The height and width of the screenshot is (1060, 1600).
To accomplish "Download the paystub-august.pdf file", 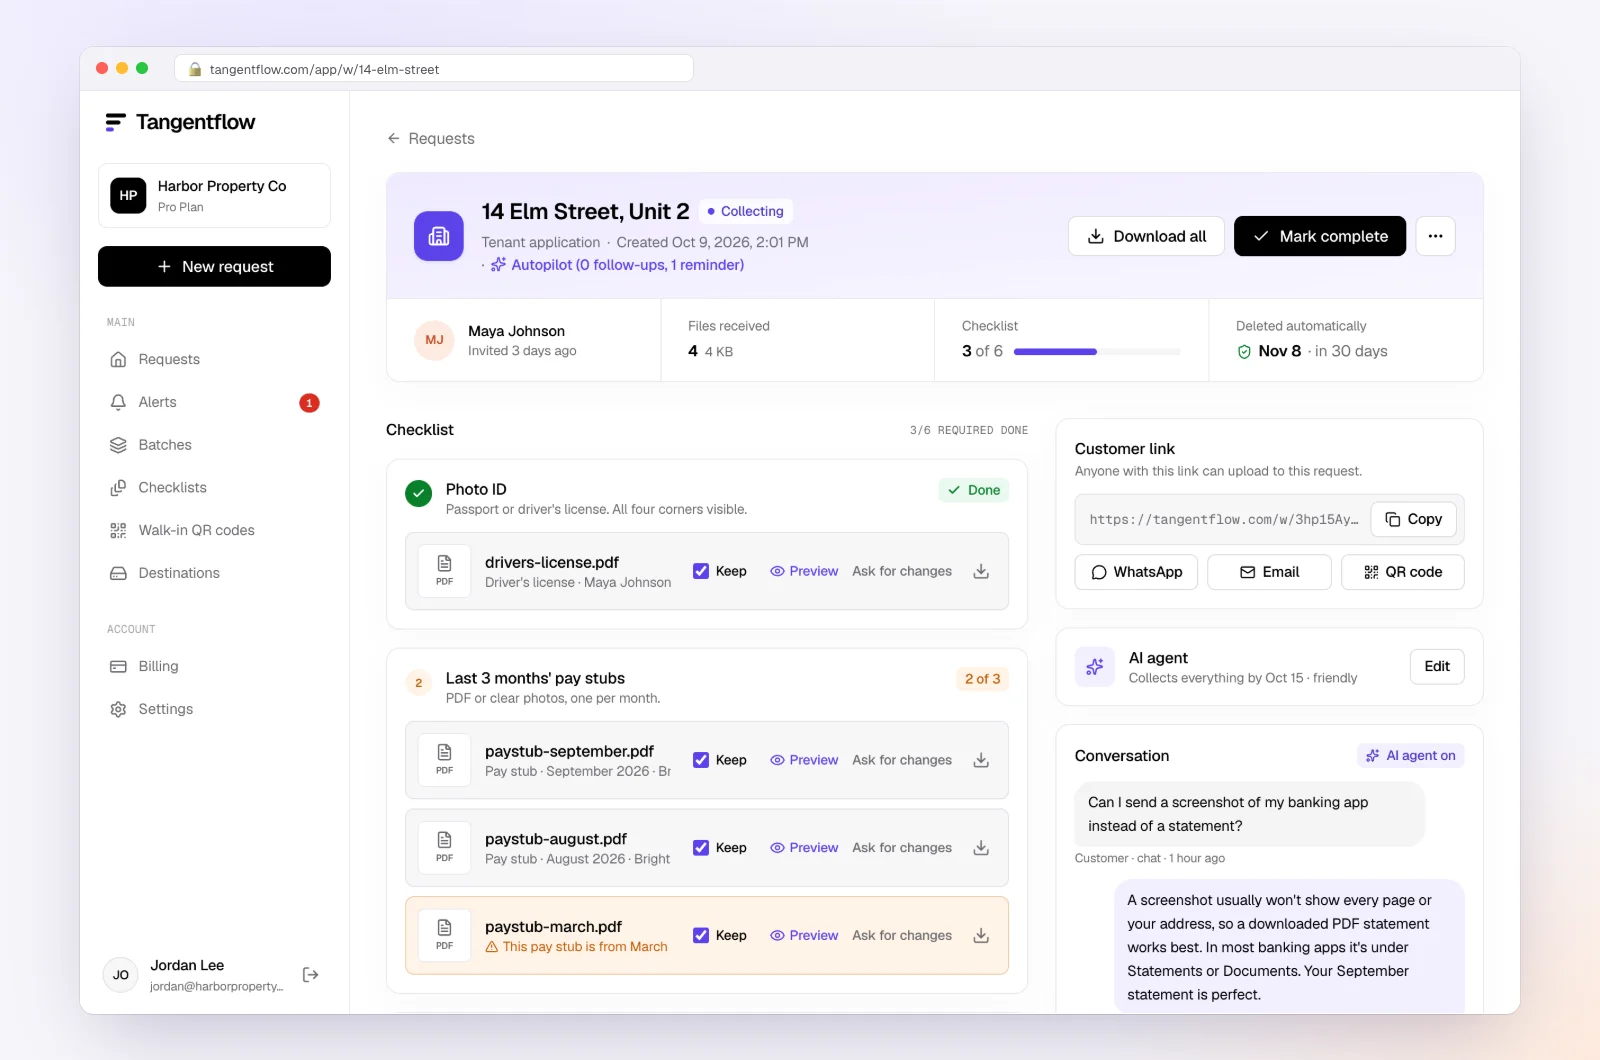I will point(981,848).
